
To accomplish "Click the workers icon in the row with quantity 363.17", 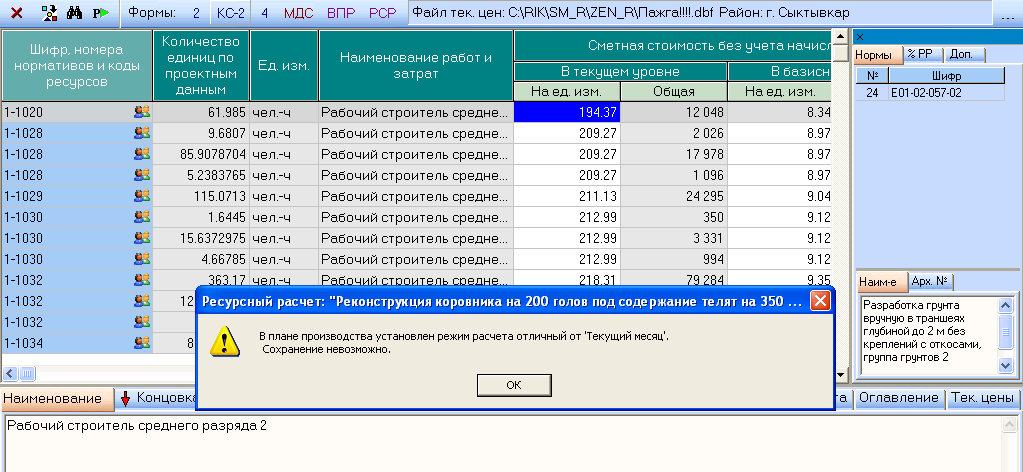I will [142, 279].
